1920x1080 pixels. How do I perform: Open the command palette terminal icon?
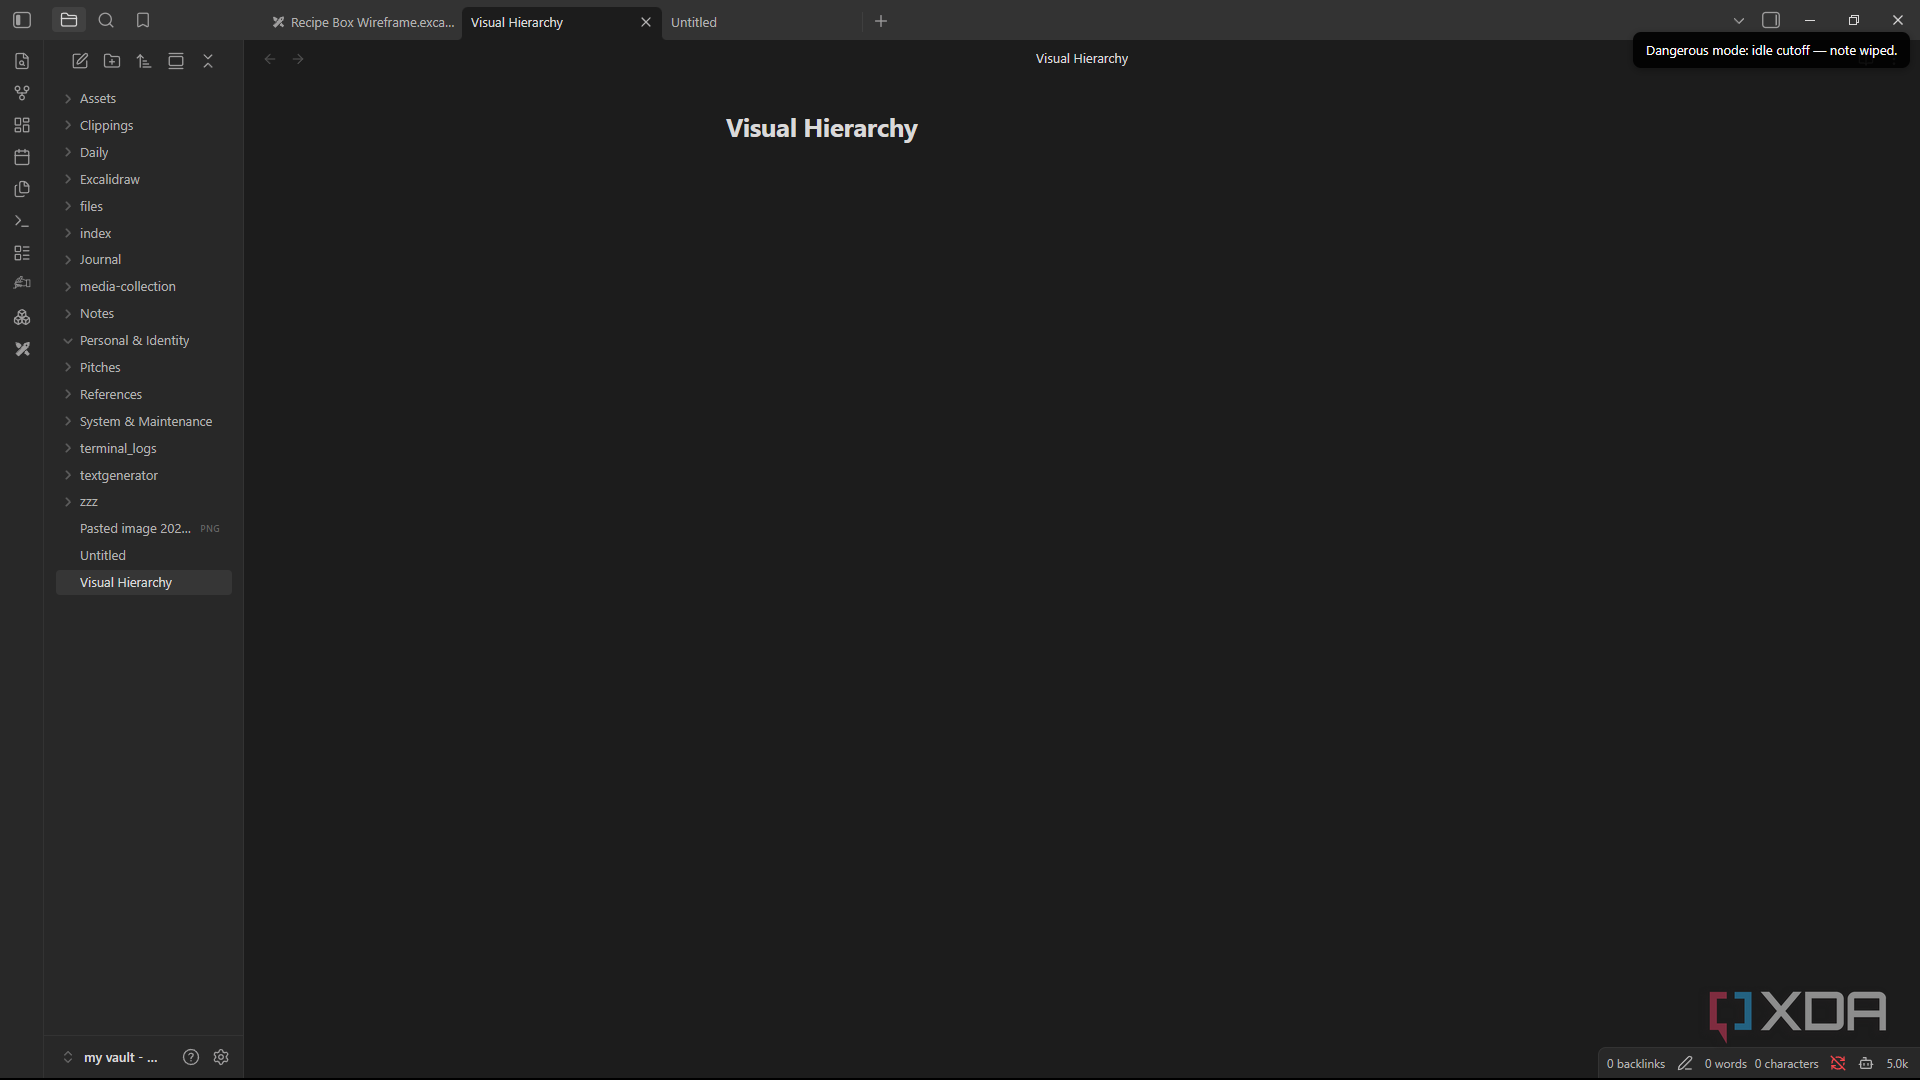22,221
